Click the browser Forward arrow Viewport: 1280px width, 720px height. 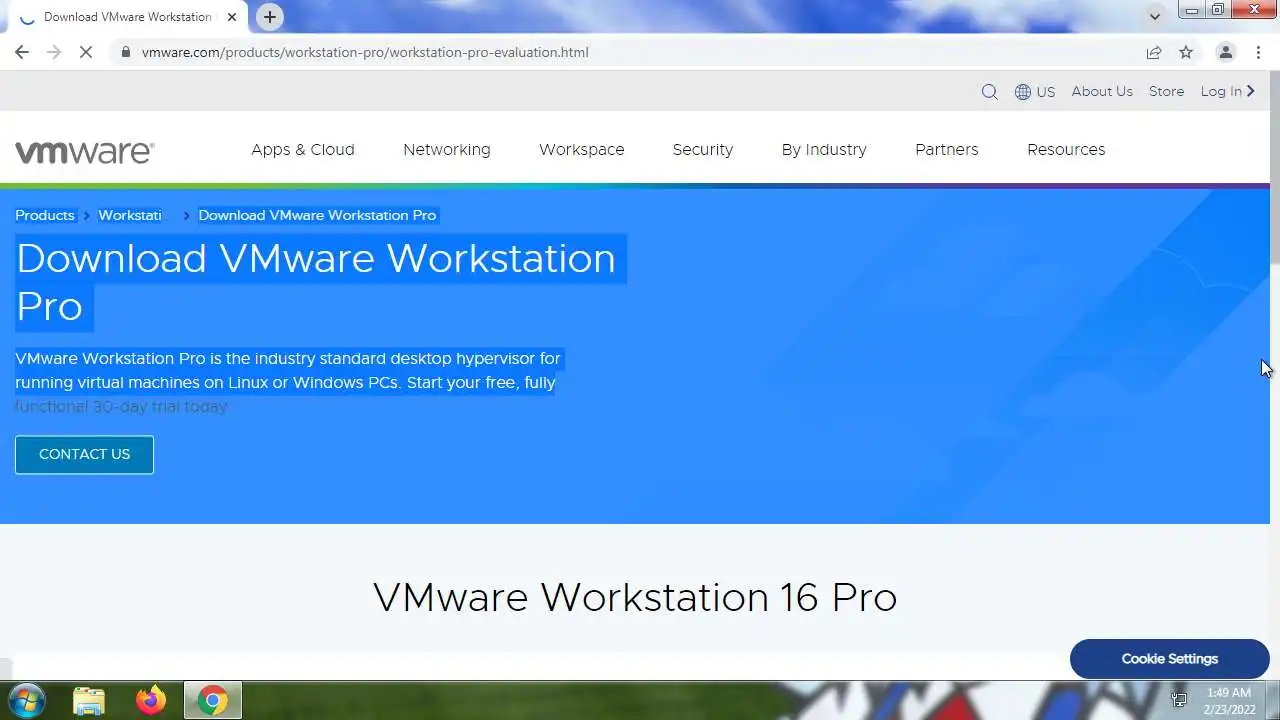54,52
